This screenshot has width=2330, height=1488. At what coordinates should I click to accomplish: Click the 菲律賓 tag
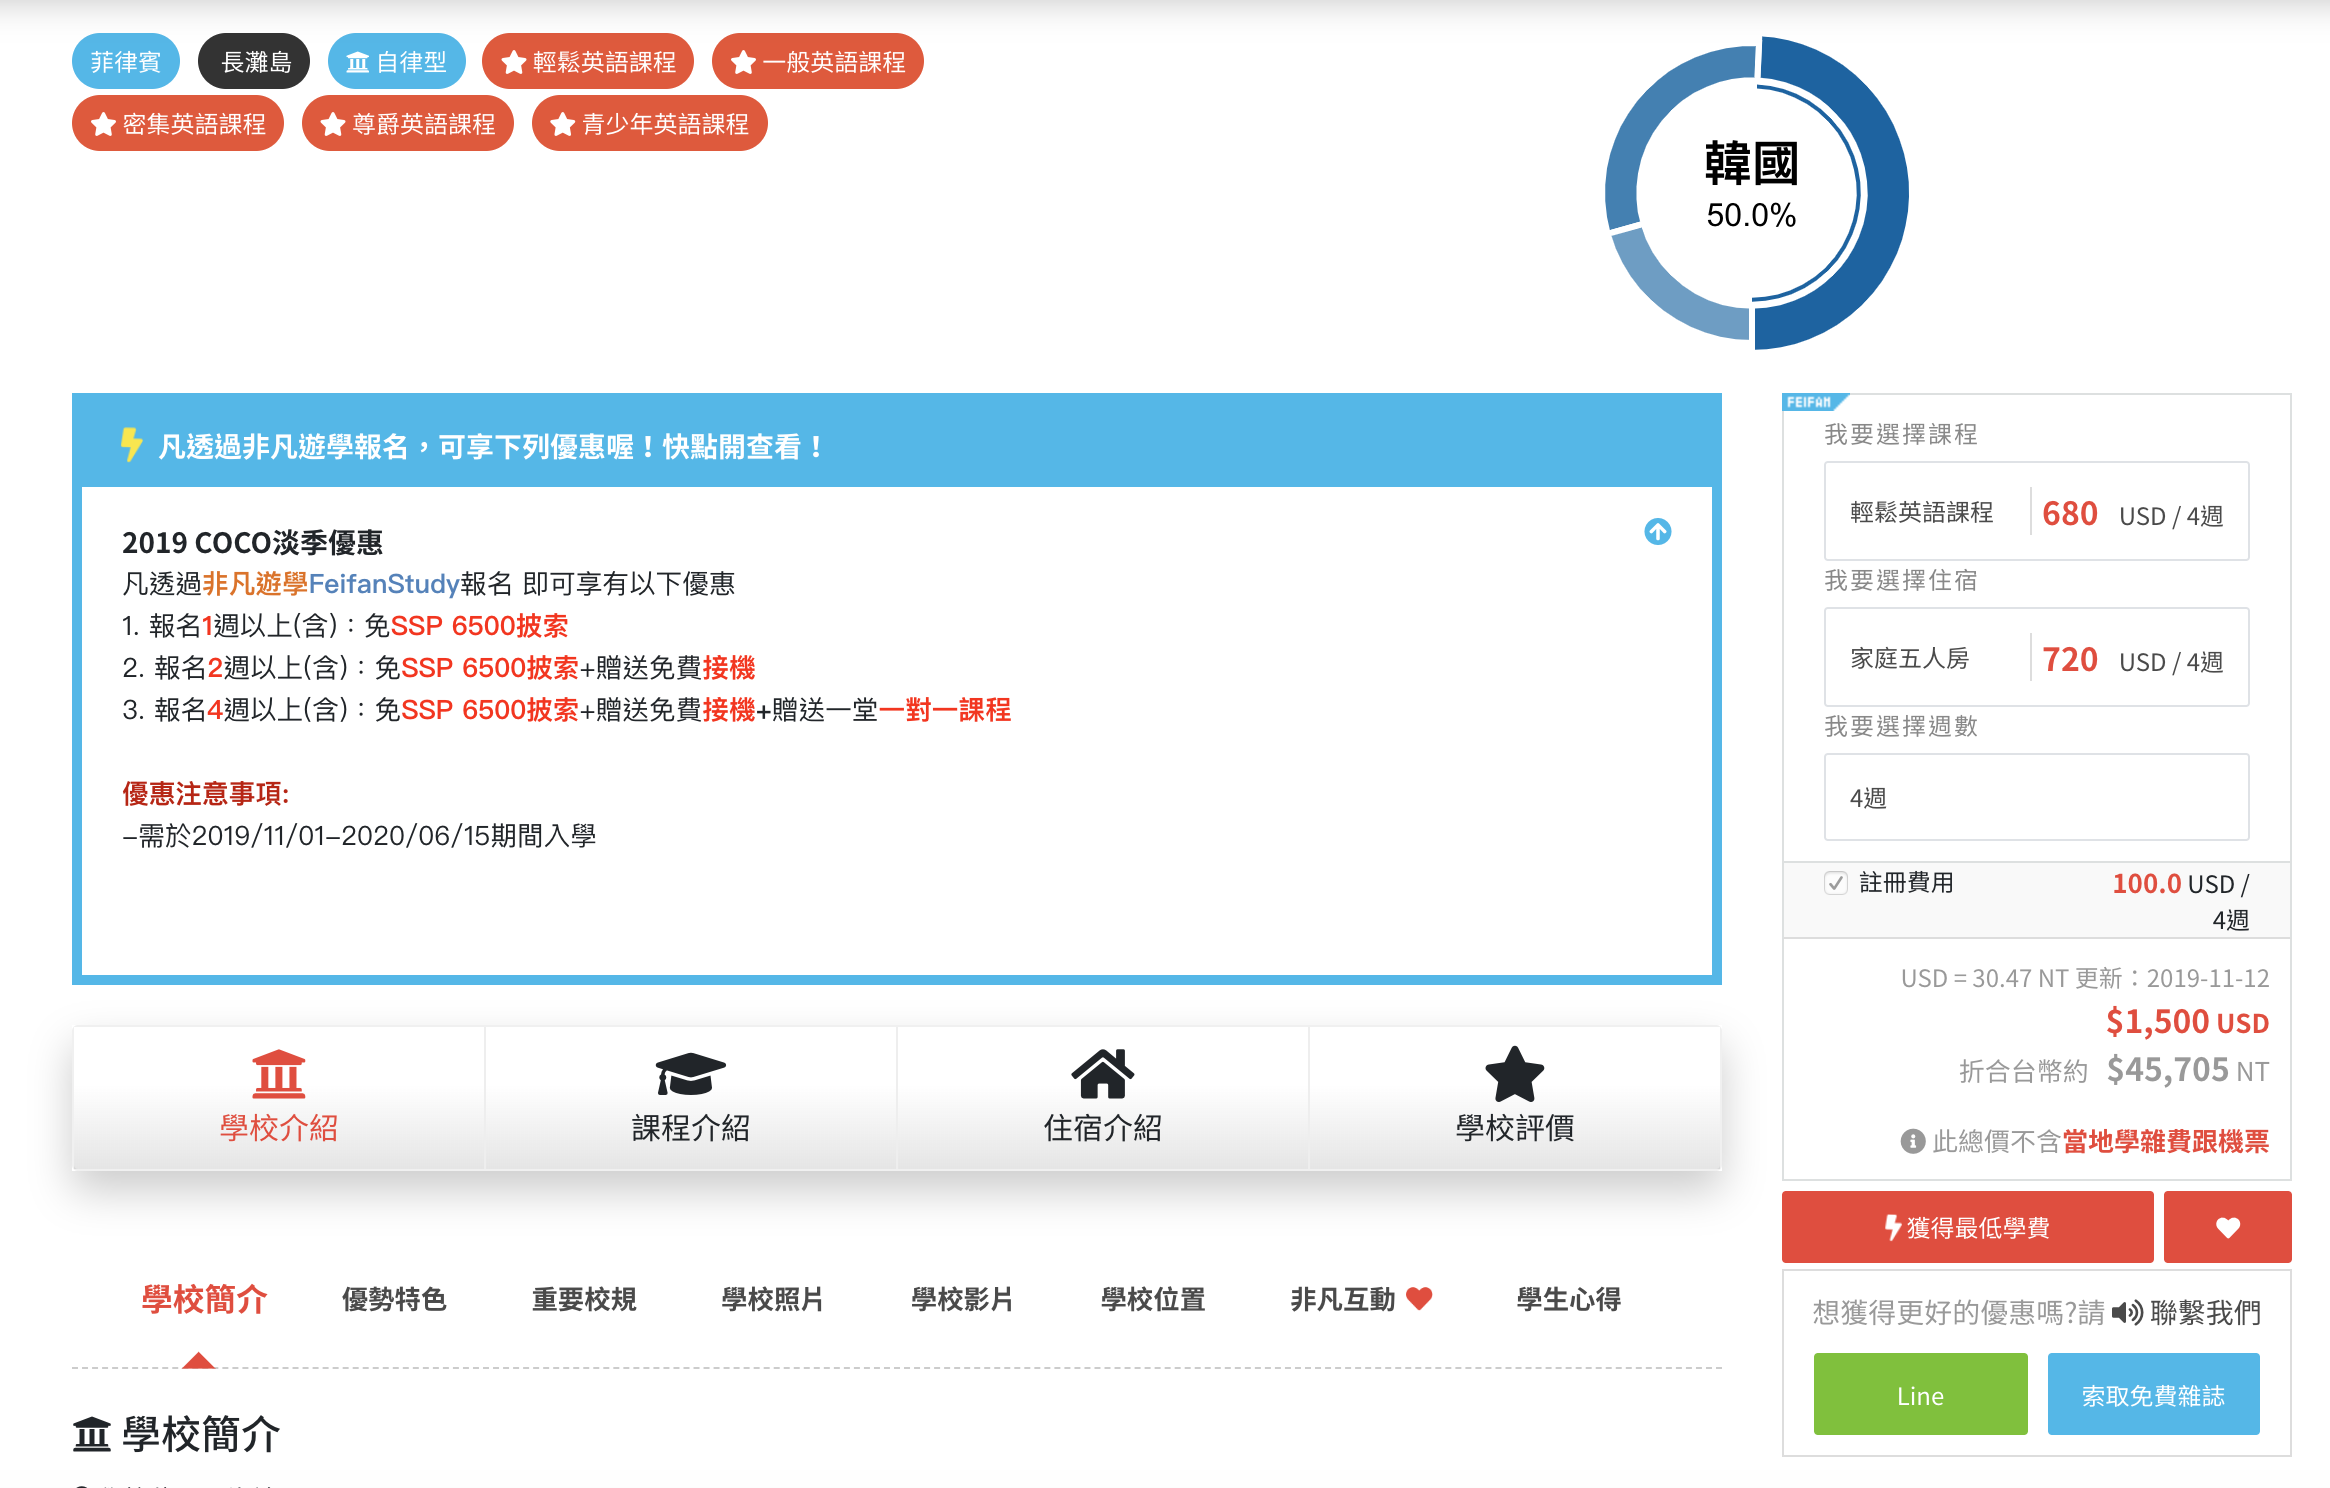(x=125, y=62)
